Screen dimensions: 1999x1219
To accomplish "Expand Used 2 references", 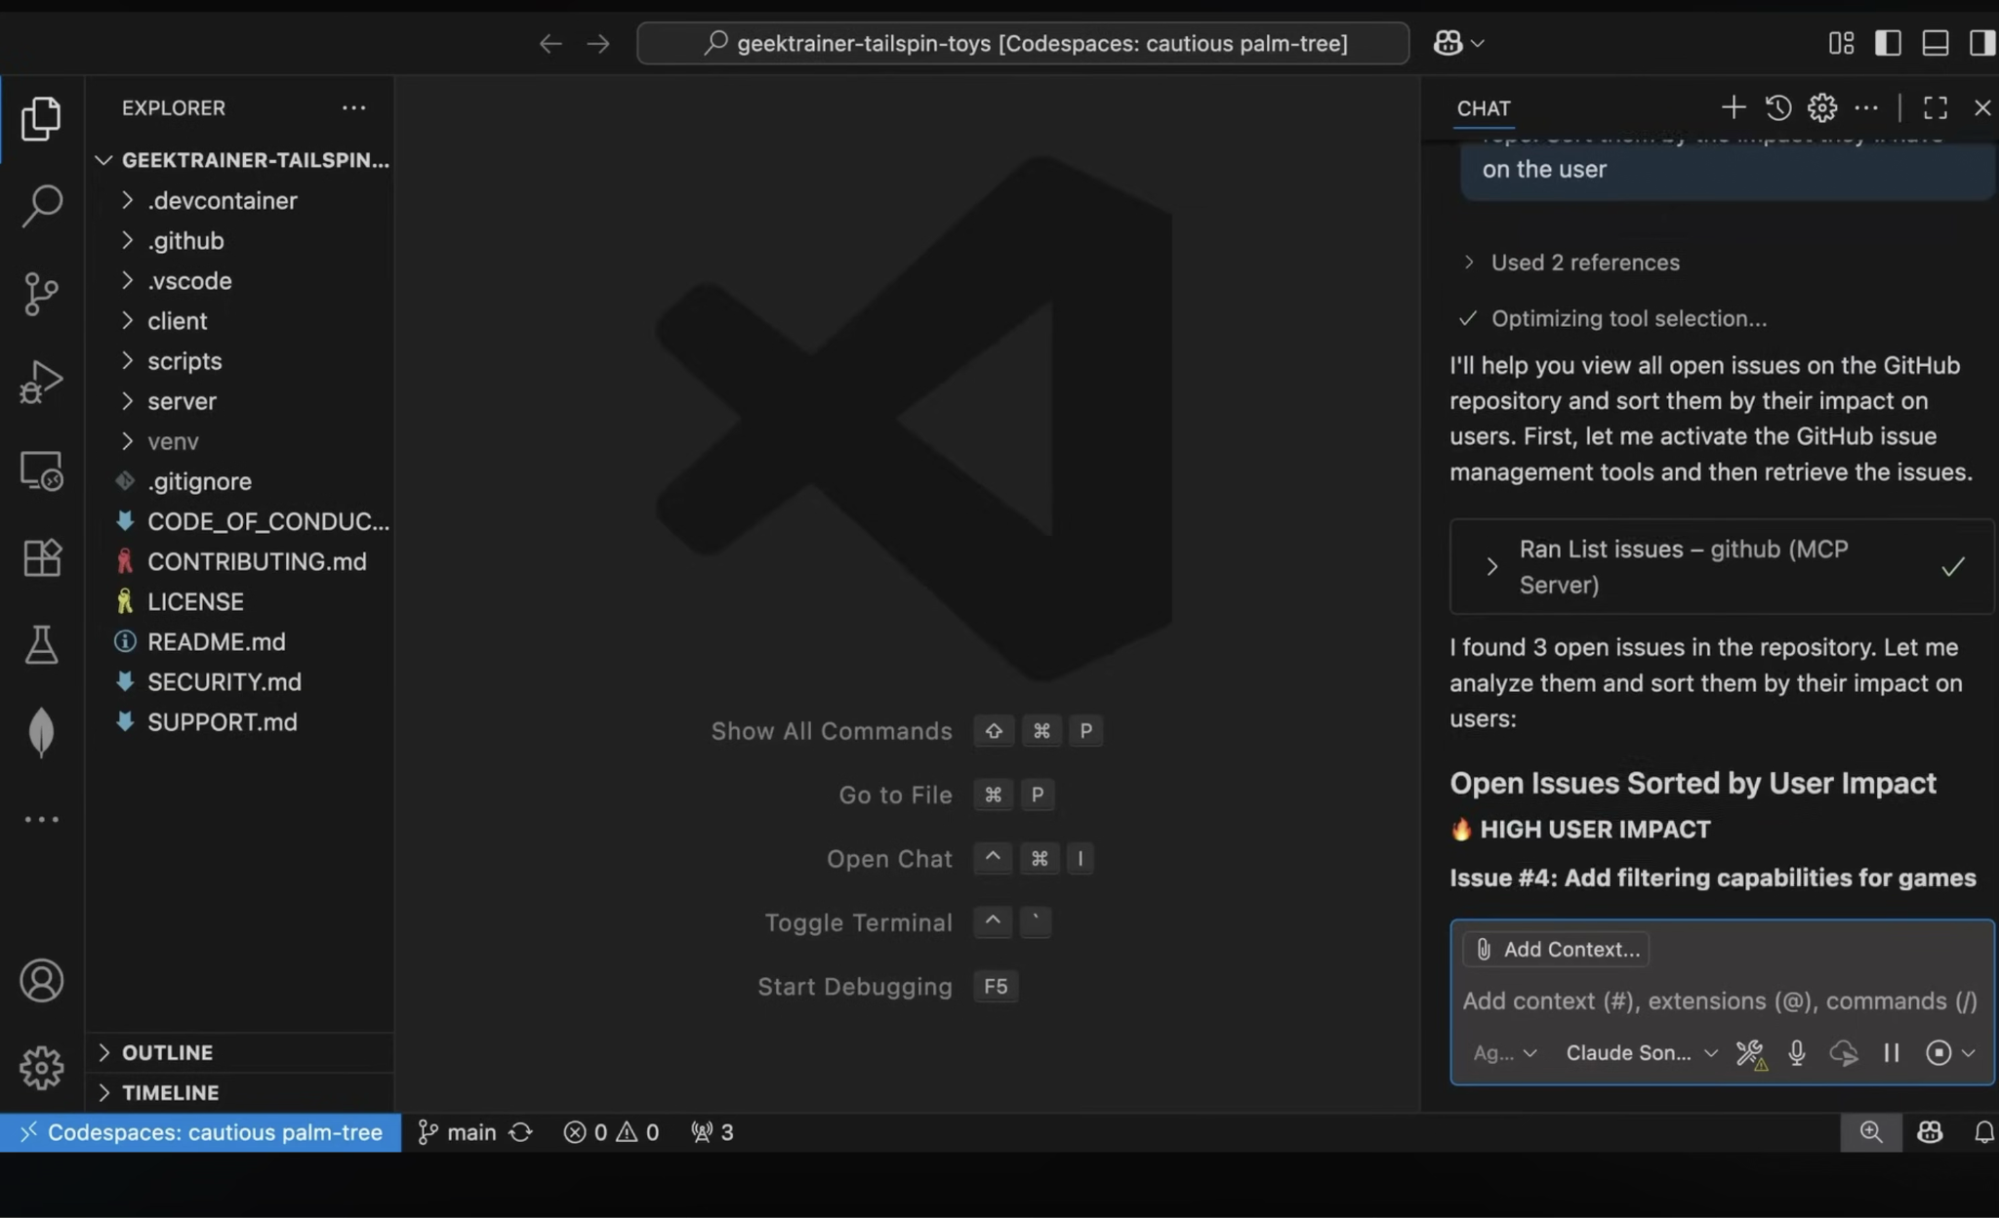I will click(x=1584, y=262).
